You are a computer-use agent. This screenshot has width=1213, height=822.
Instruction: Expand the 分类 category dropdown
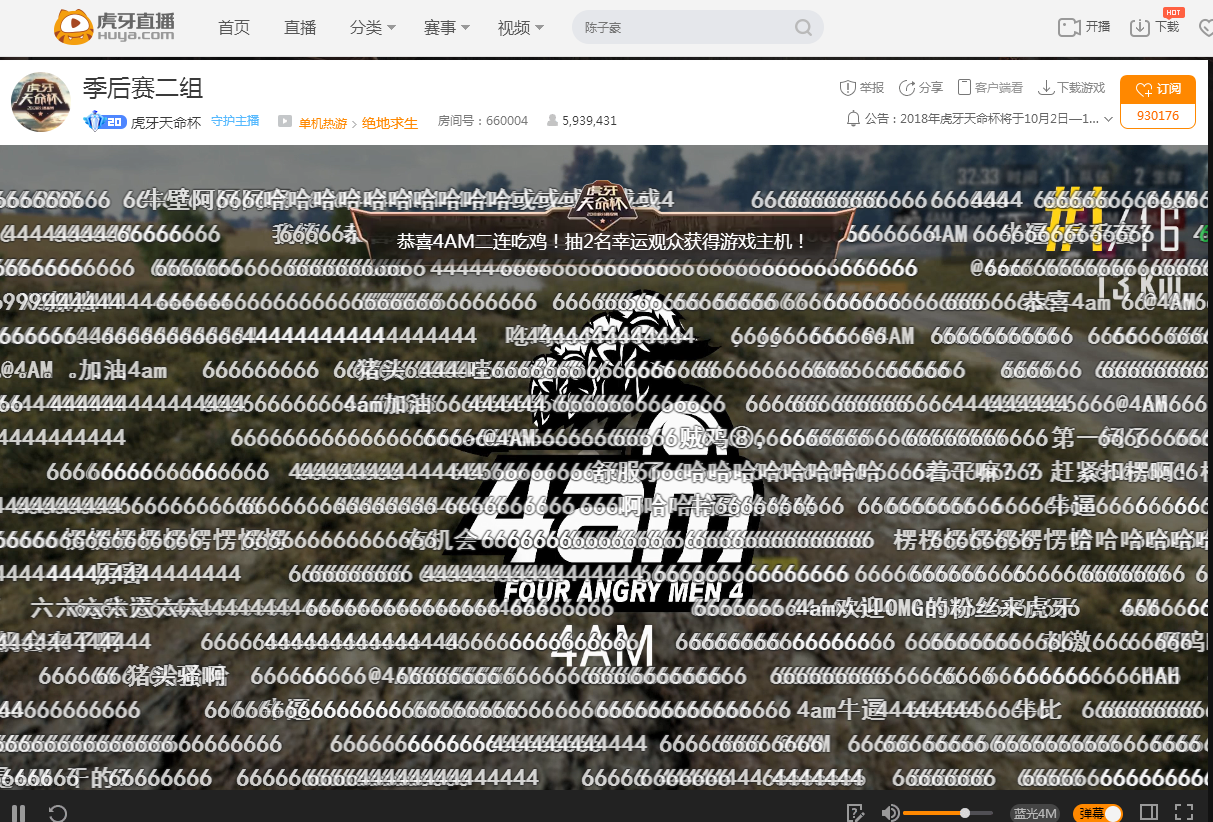pyautogui.click(x=372, y=28)
